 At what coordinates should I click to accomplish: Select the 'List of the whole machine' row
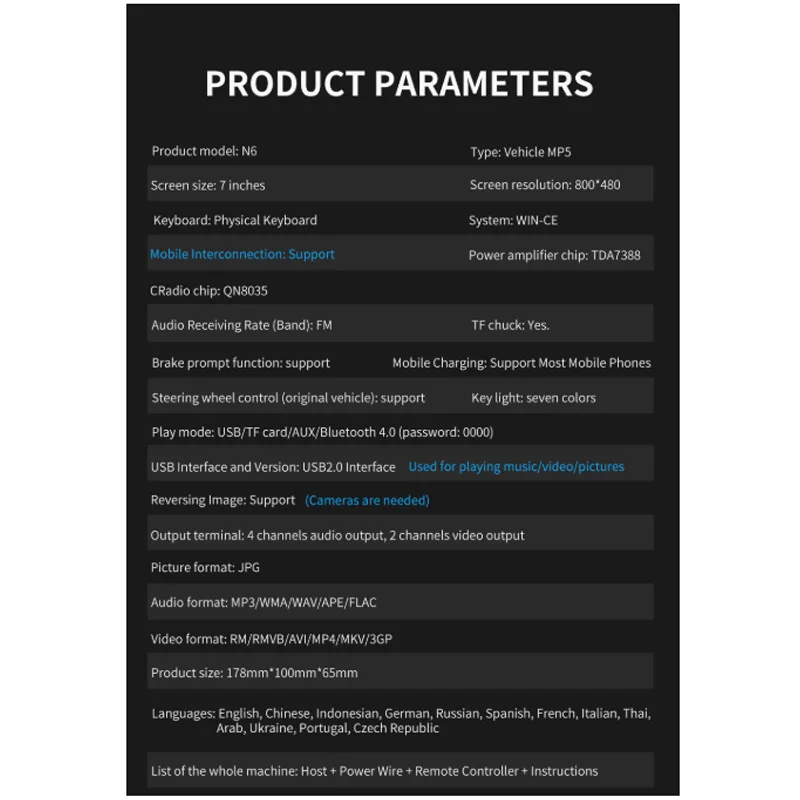pyautogui.click(x=374, y=771)
